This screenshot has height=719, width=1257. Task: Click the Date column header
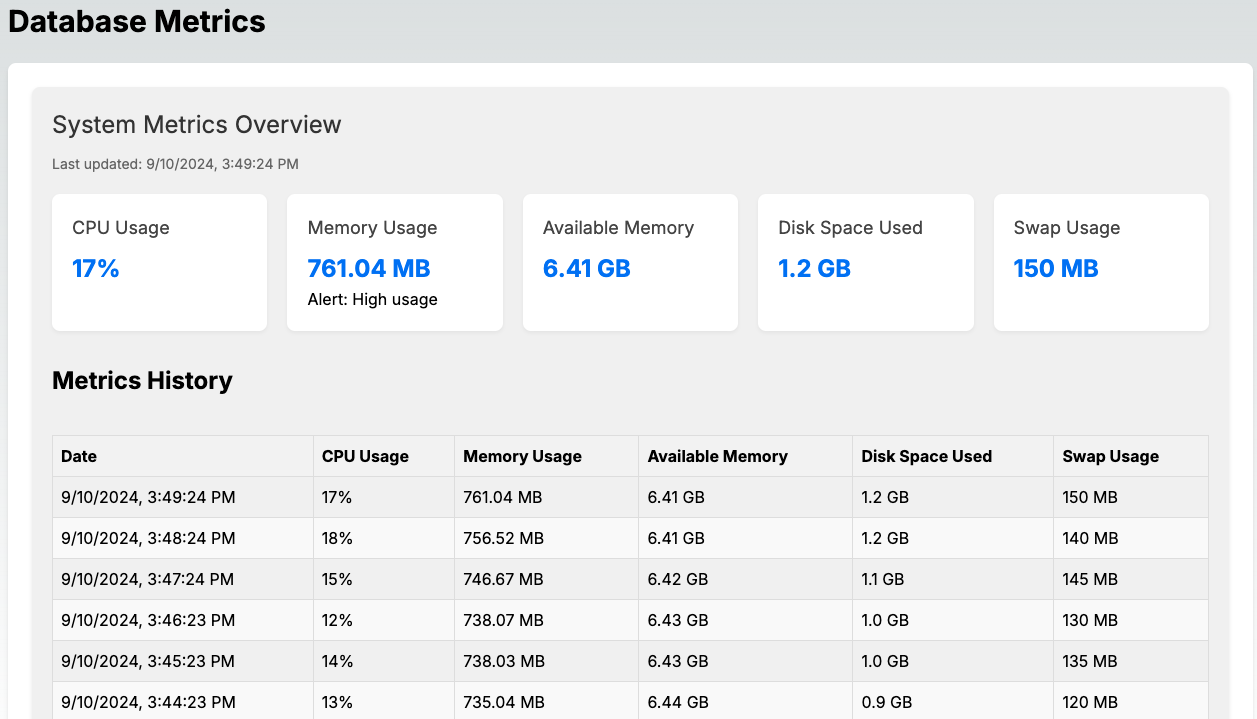(x=79, y=456)
